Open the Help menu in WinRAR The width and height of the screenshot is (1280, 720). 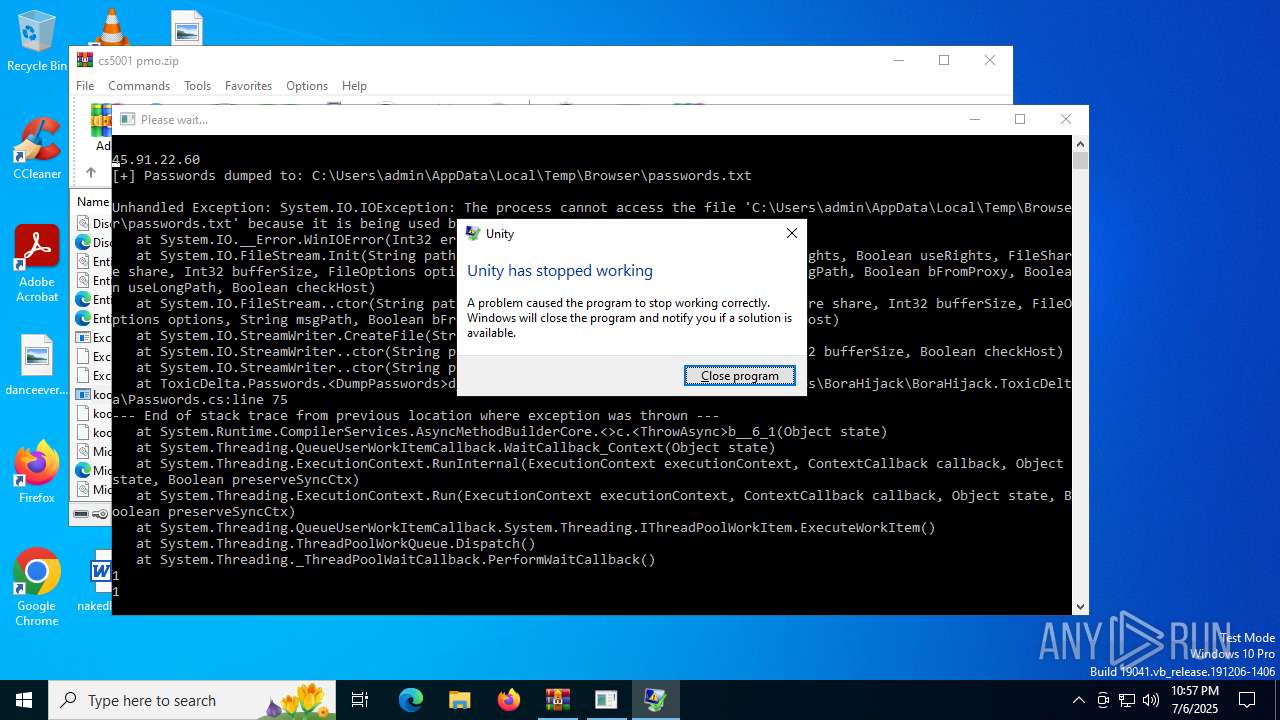[x=354, y=86]
